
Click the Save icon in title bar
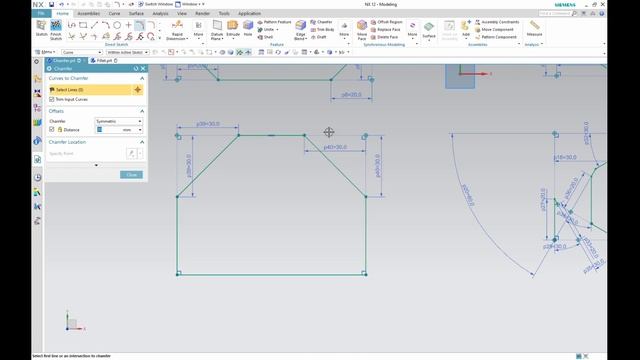coord(51,4)
